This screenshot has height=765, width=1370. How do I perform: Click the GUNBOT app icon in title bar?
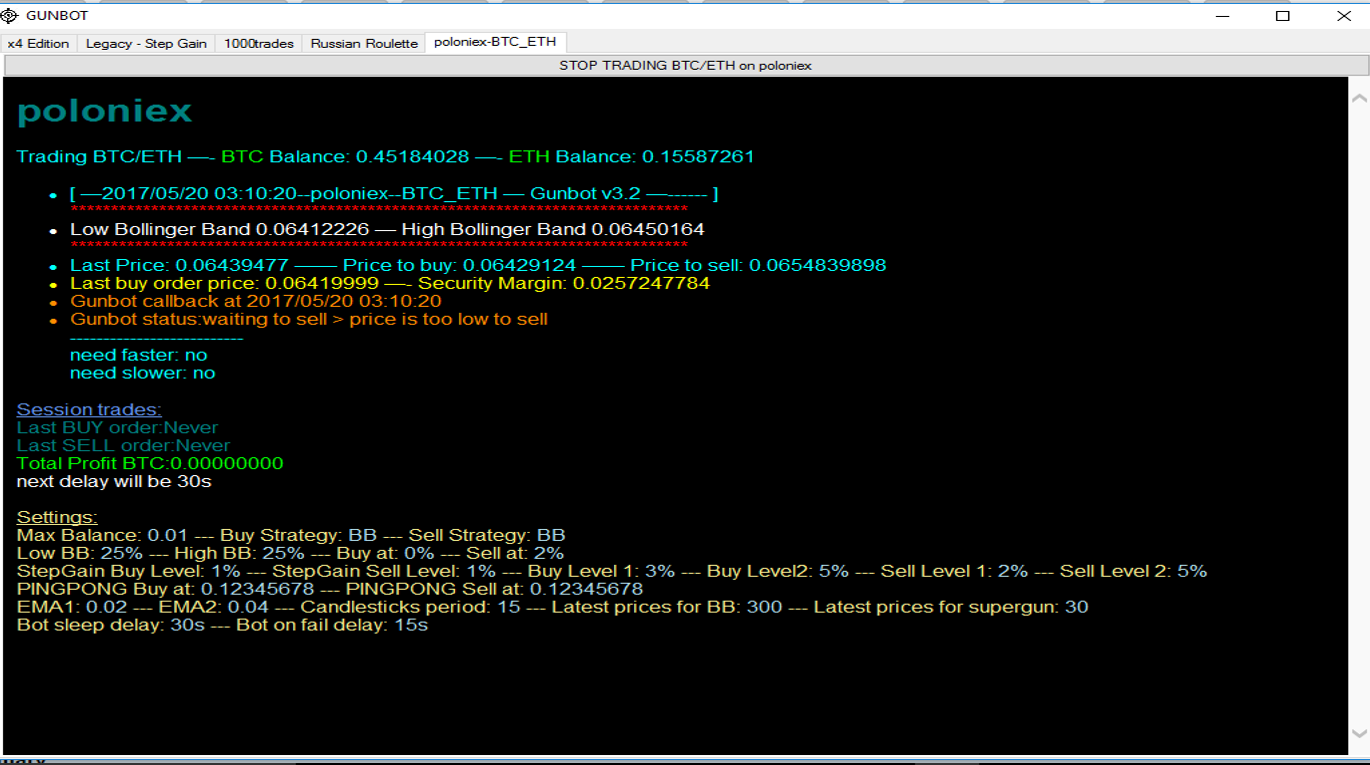point(9,16)
